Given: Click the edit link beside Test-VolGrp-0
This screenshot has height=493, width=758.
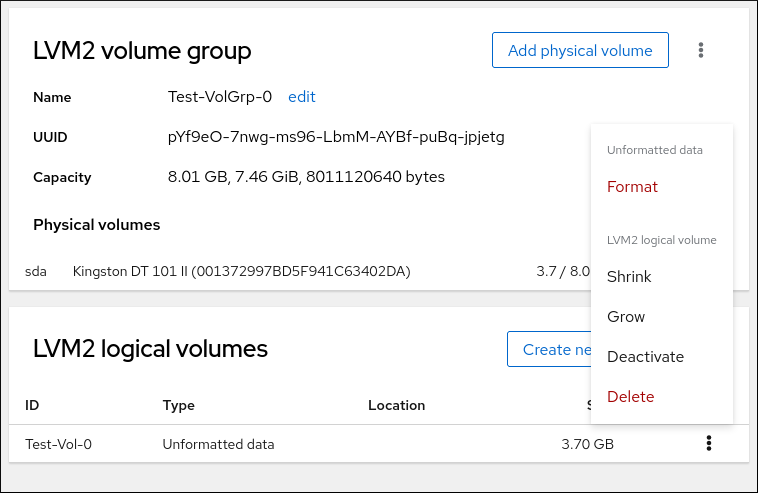Looking at the screenshot, I should 301,97.
